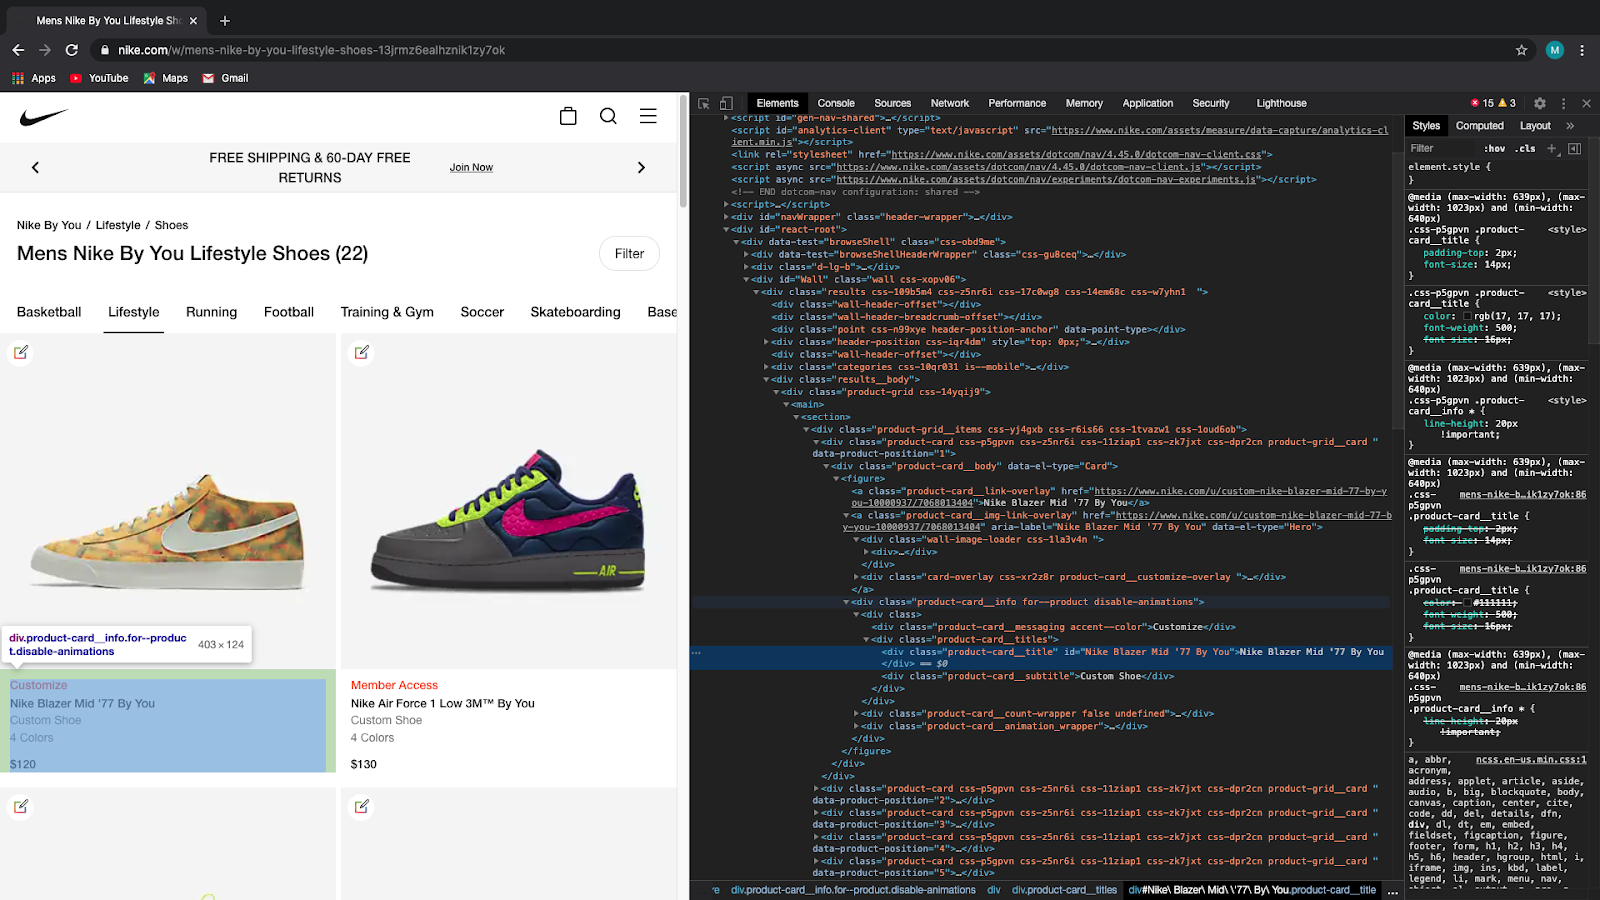
Task: Open a new browser tab
Action: 225,20
